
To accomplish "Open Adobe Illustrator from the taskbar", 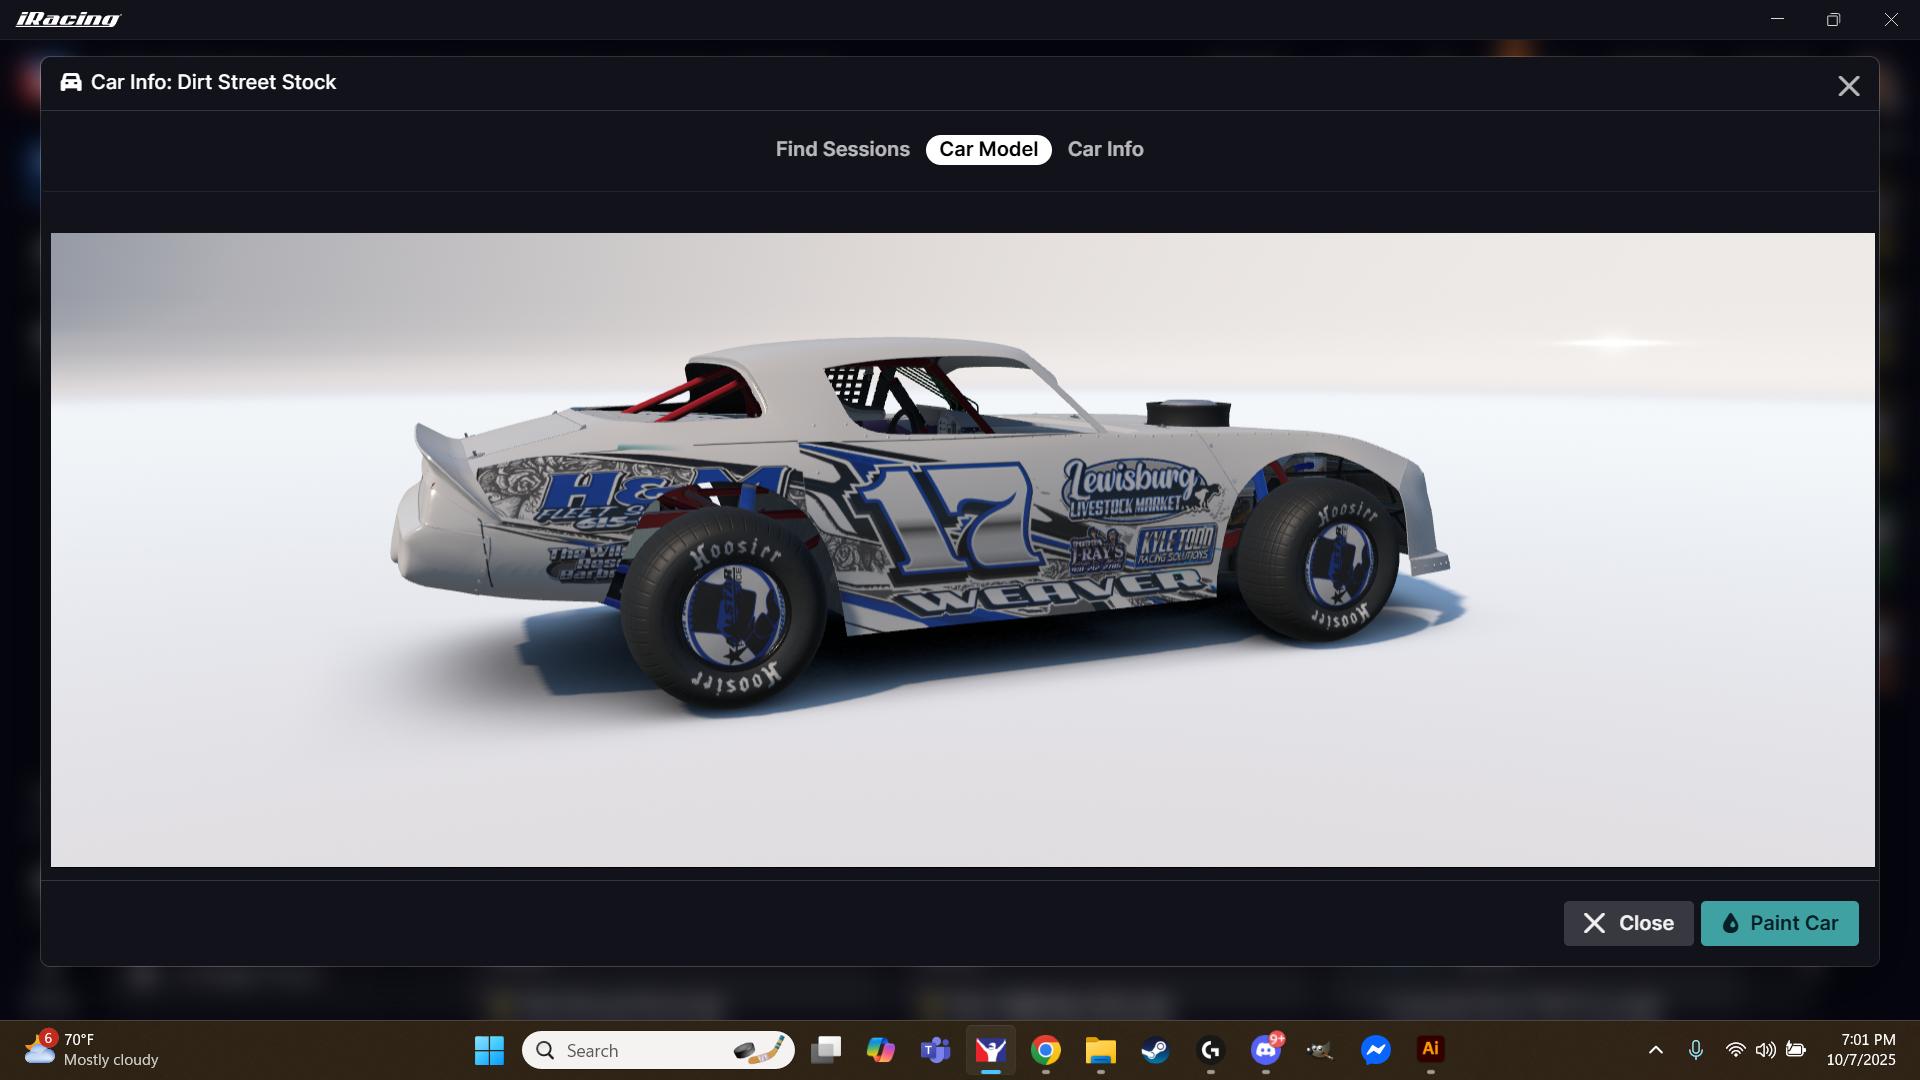I will (1431, 1051).
